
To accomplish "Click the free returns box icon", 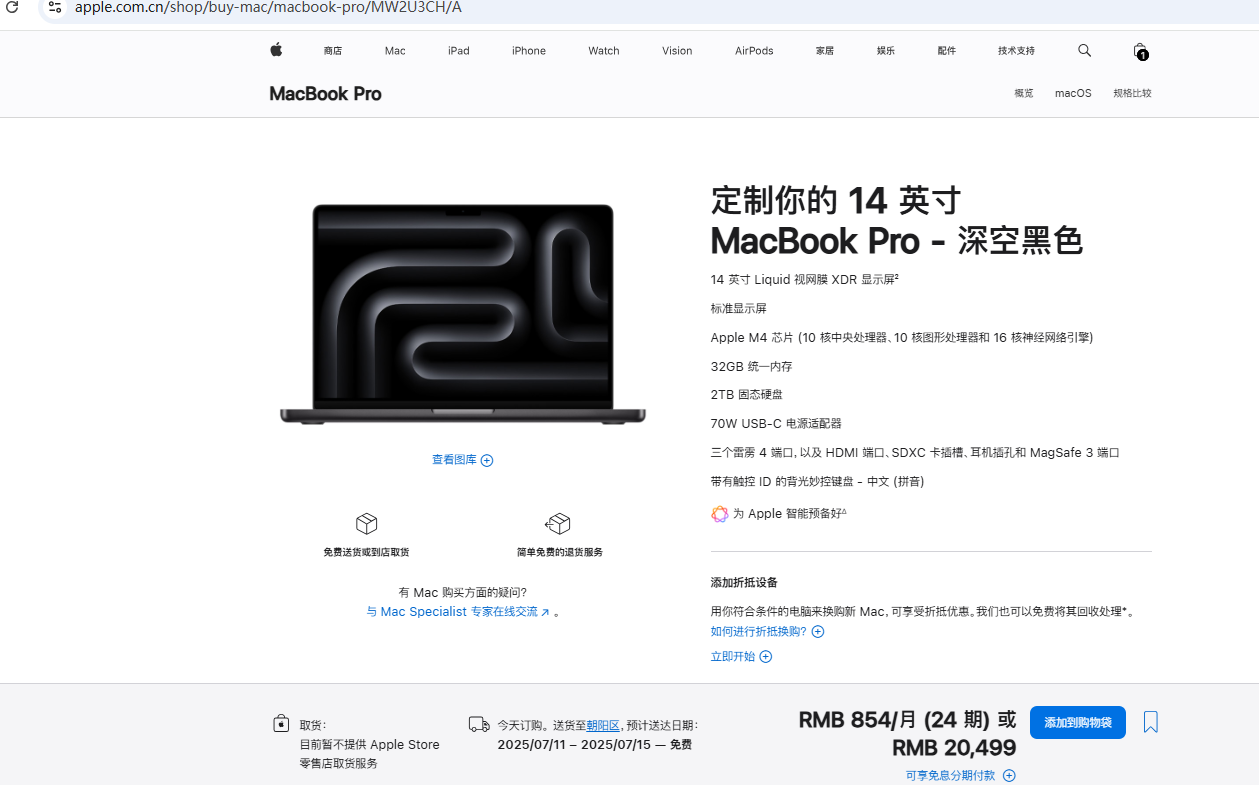I will coord(558,523).
